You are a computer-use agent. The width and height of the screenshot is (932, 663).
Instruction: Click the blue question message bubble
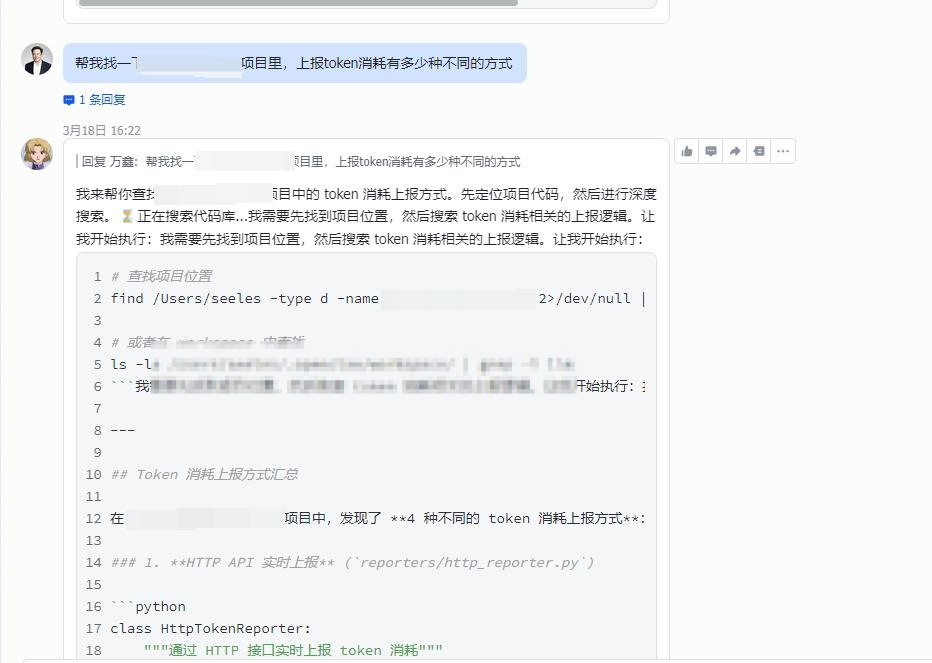click(294, 63)
